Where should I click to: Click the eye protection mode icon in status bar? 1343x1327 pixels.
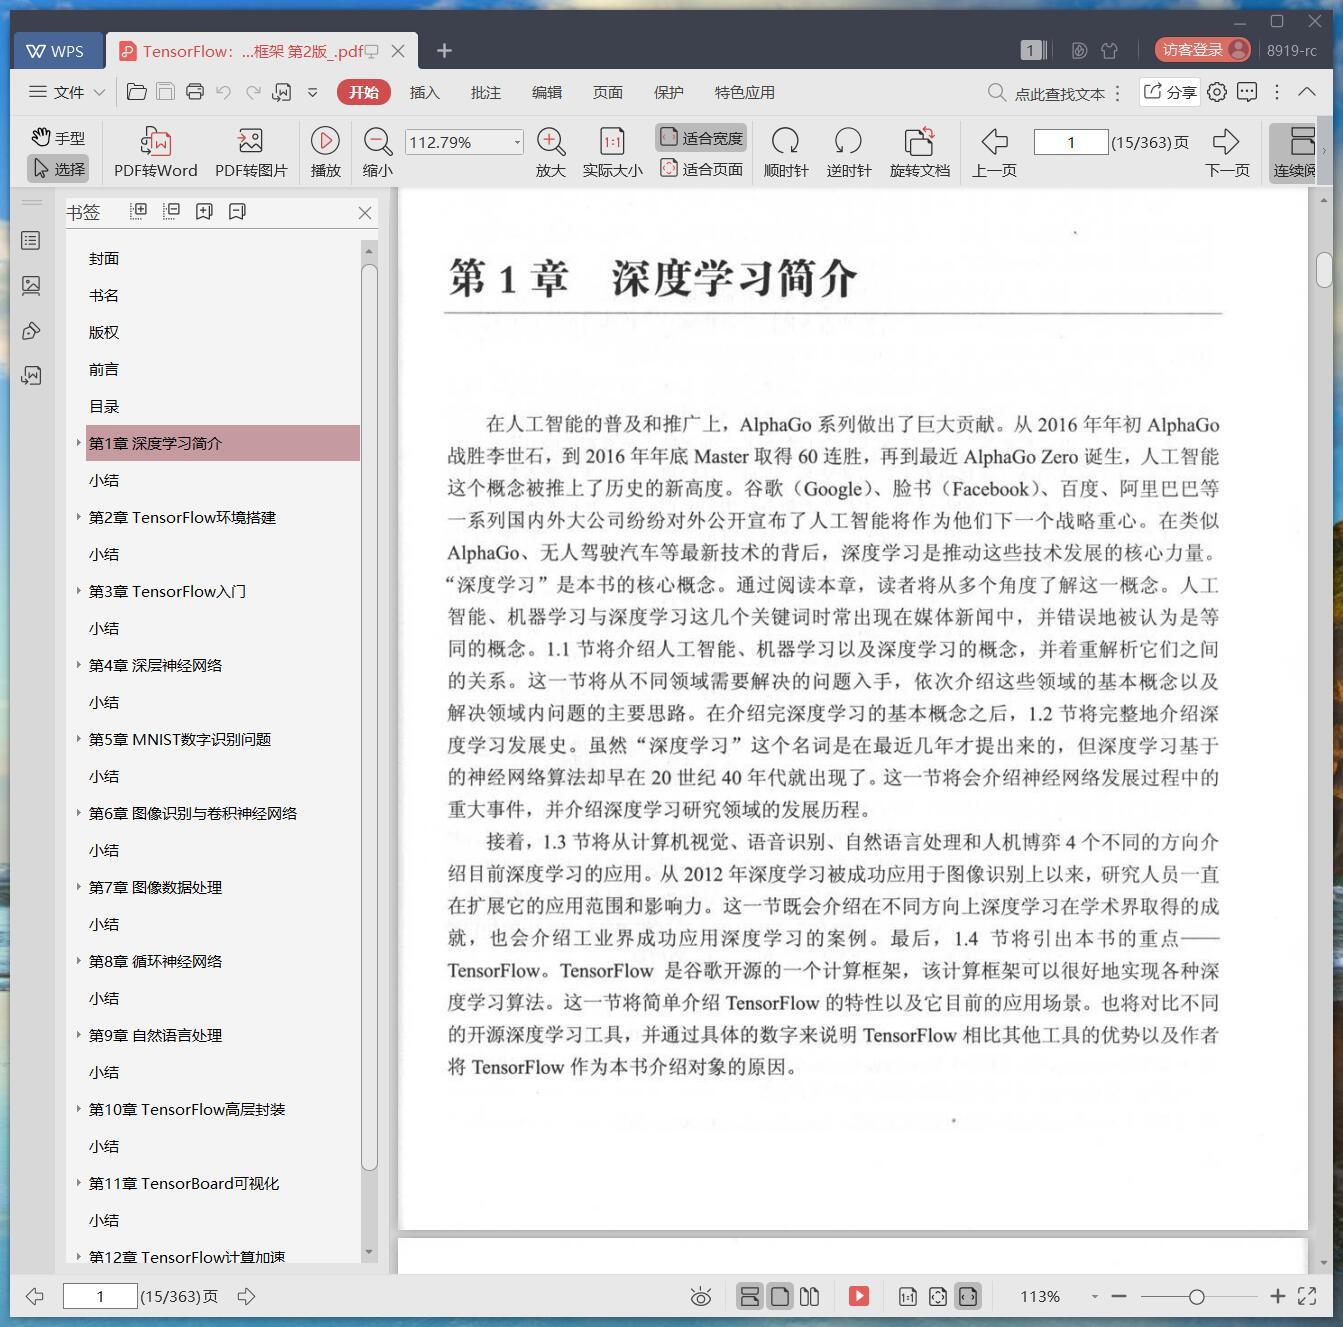point(701,1297)
